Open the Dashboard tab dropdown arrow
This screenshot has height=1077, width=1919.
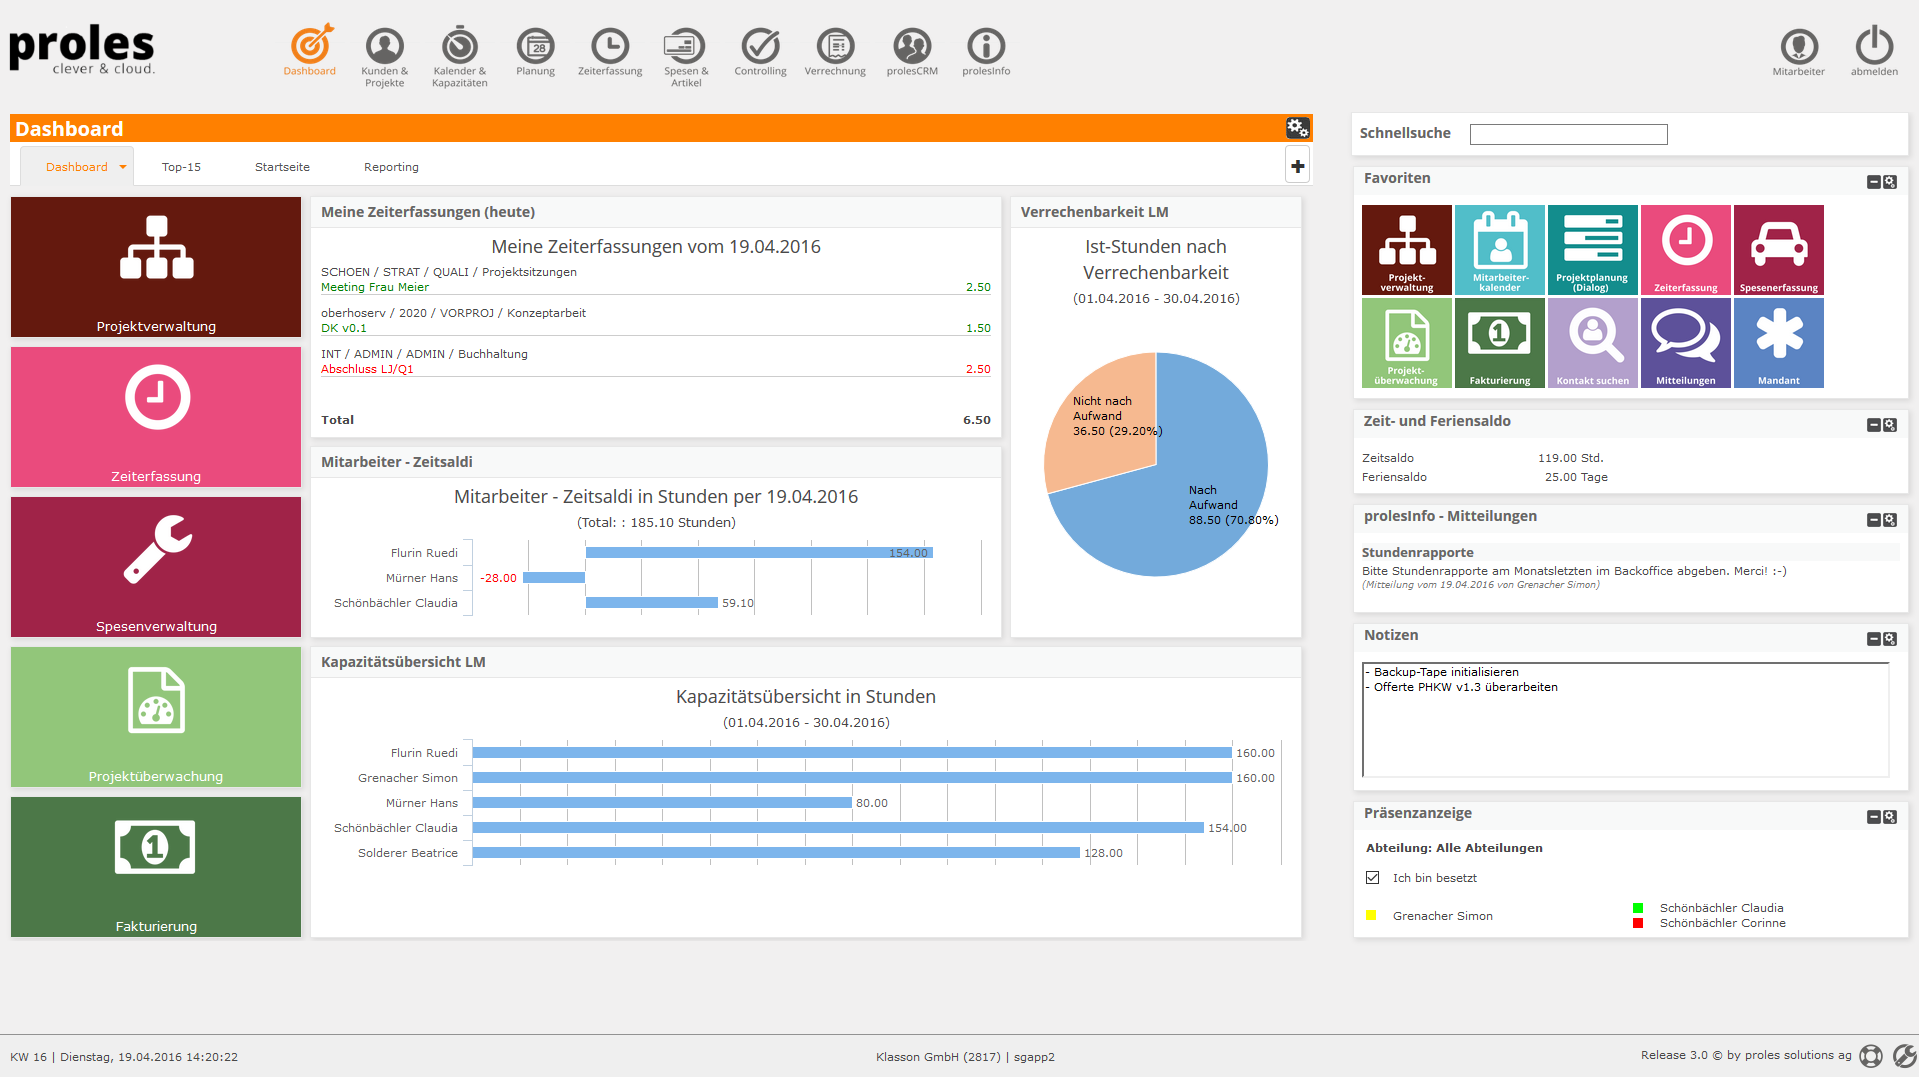point(124,166)
